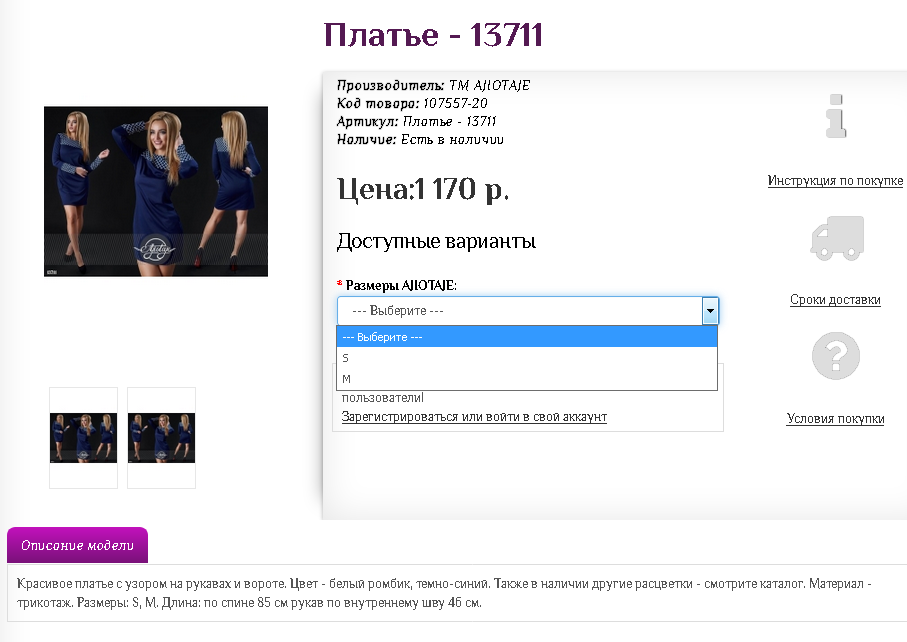Click the Производитель: TM AJIOTAJE line
The image size is (907, 642).
click(x=433, y=86)
